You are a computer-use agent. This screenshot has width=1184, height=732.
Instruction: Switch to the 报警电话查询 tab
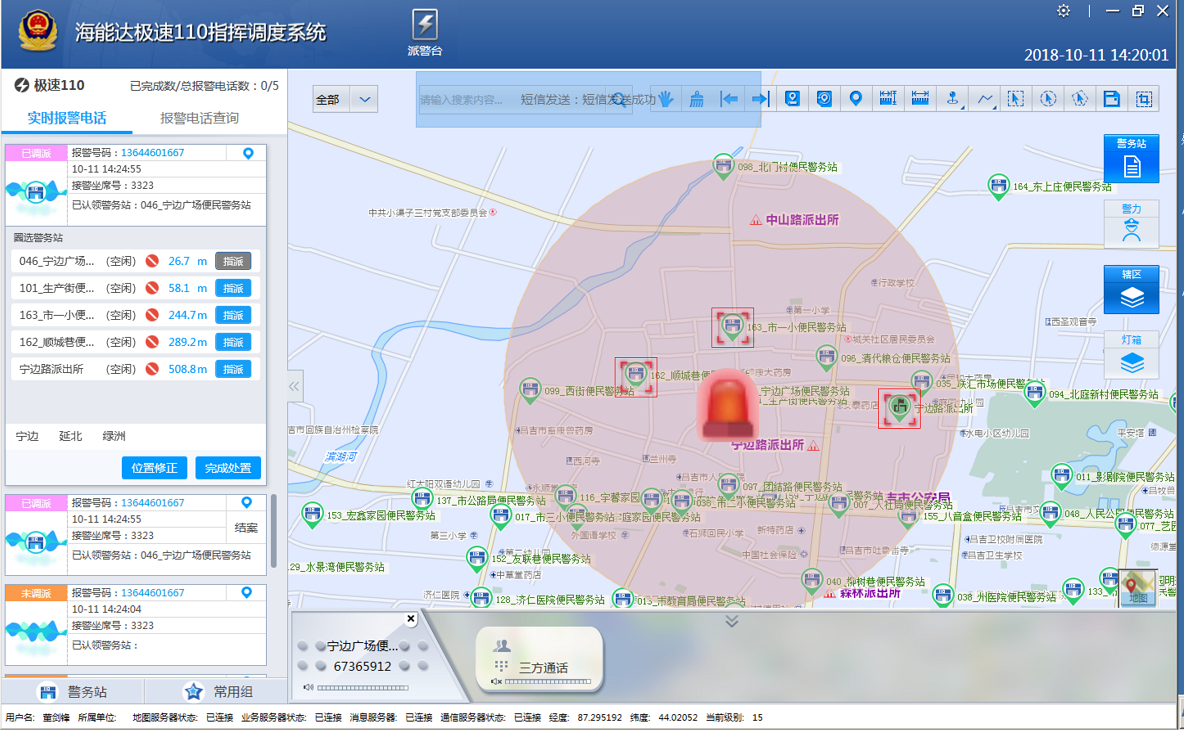pos(200,118)
